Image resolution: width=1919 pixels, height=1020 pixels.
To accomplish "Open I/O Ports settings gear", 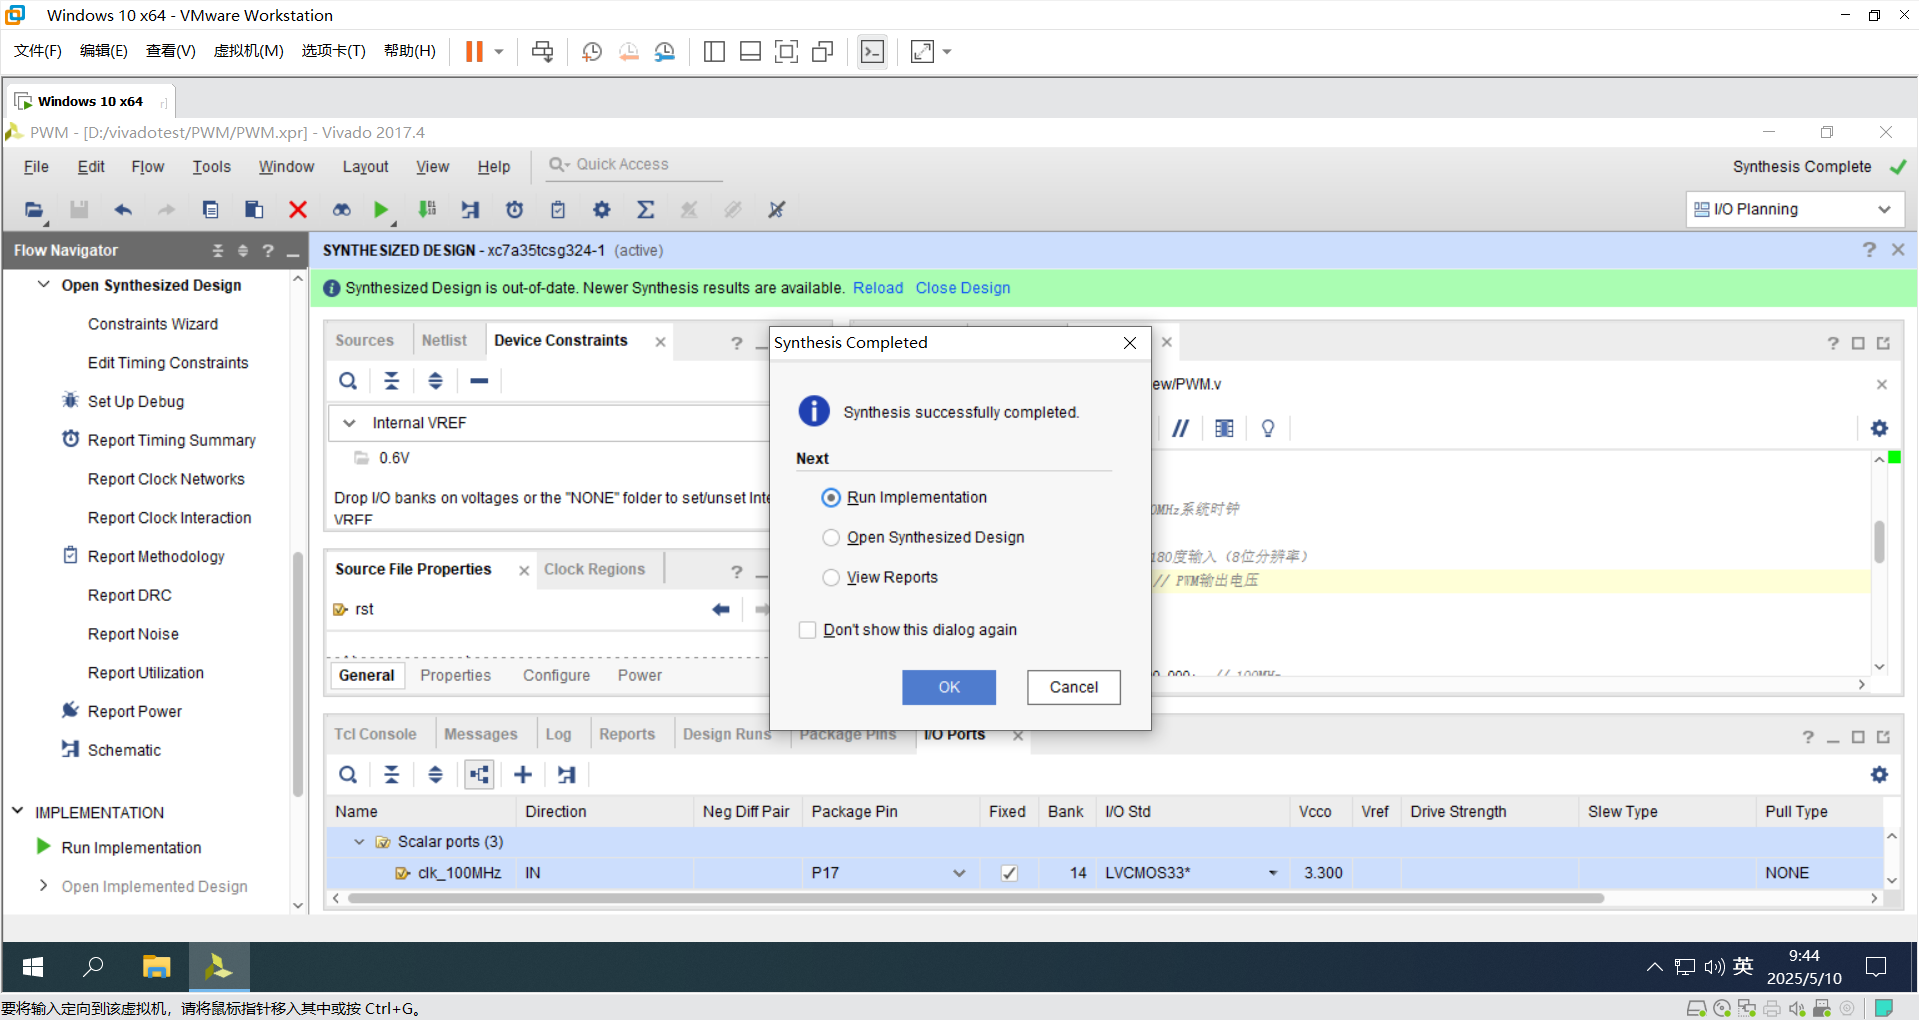I will click(1879, 775).
